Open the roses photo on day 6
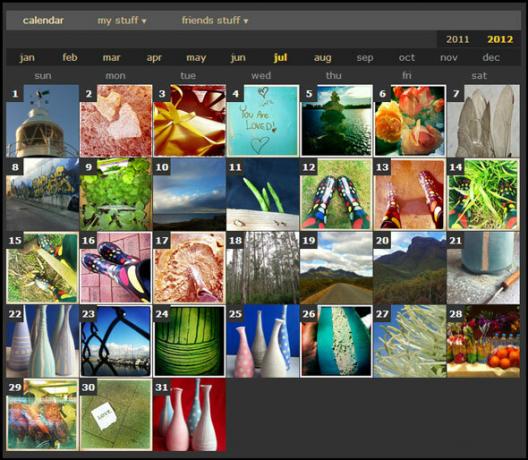The height and width of the screenshot is (460, 528). (410, 121)
